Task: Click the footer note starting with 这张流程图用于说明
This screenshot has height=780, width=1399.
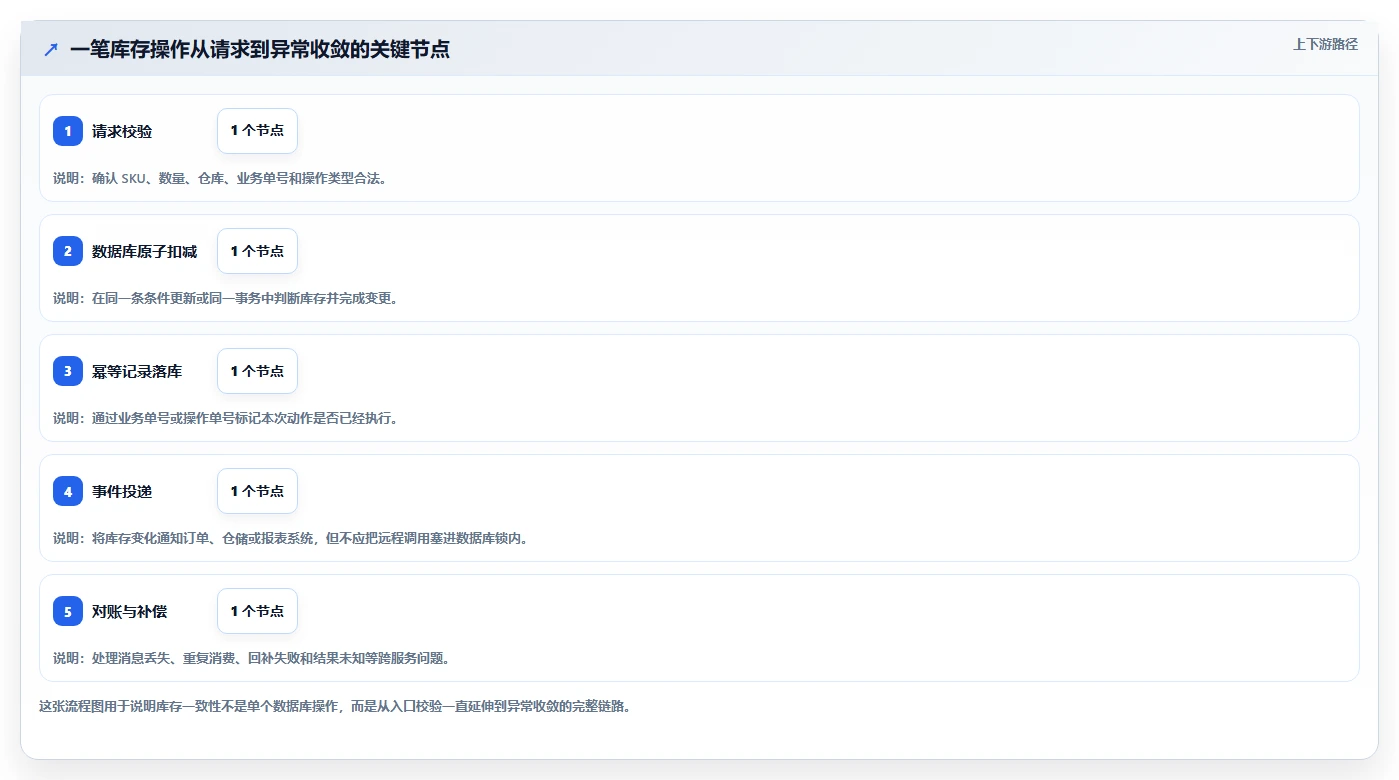Action: pos(335,706)
